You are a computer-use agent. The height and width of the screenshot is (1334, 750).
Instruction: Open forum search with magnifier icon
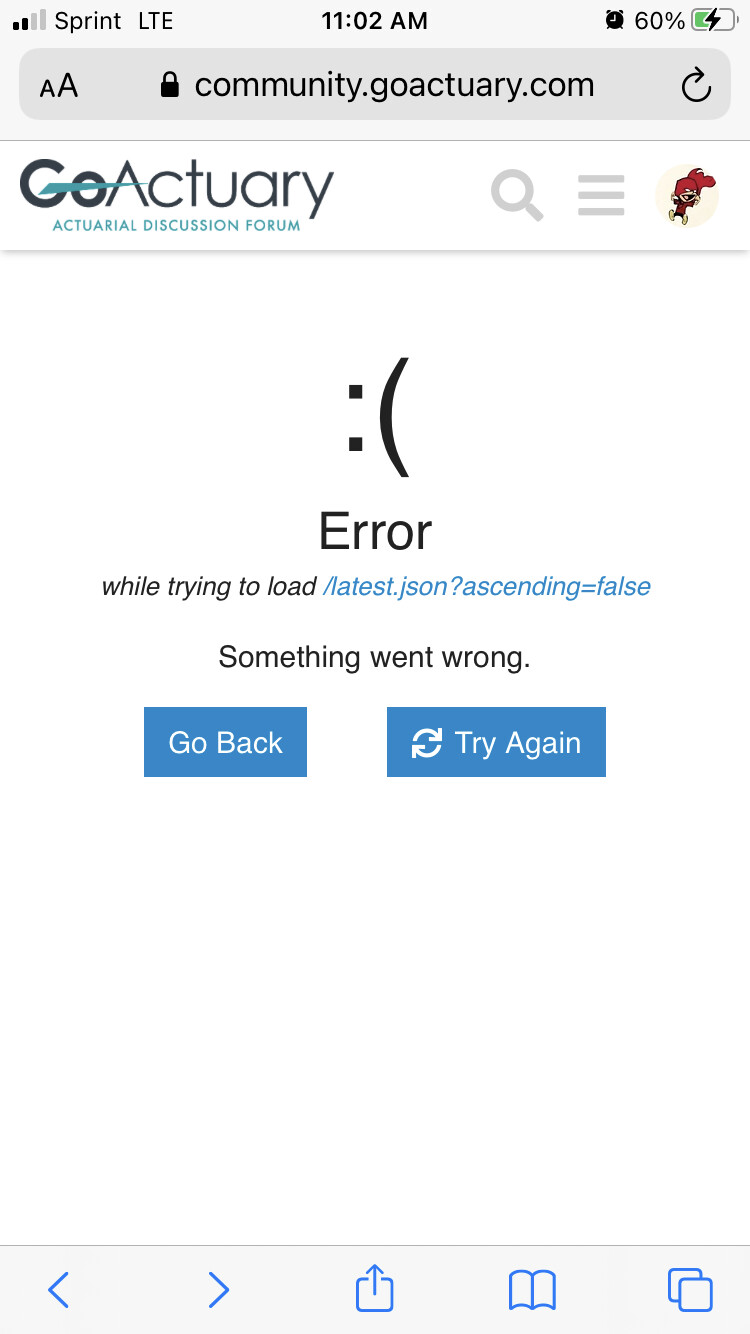[517, 195]
